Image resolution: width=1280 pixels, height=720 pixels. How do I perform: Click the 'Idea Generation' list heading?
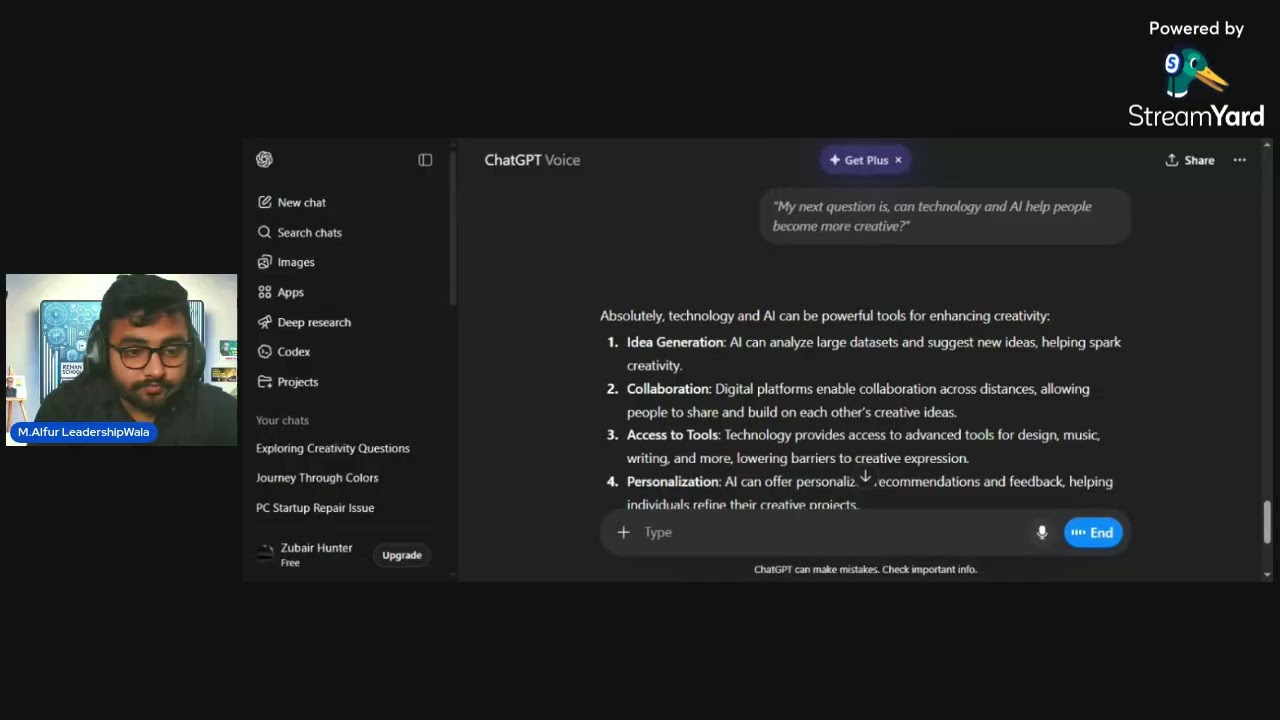coord(675,342)
